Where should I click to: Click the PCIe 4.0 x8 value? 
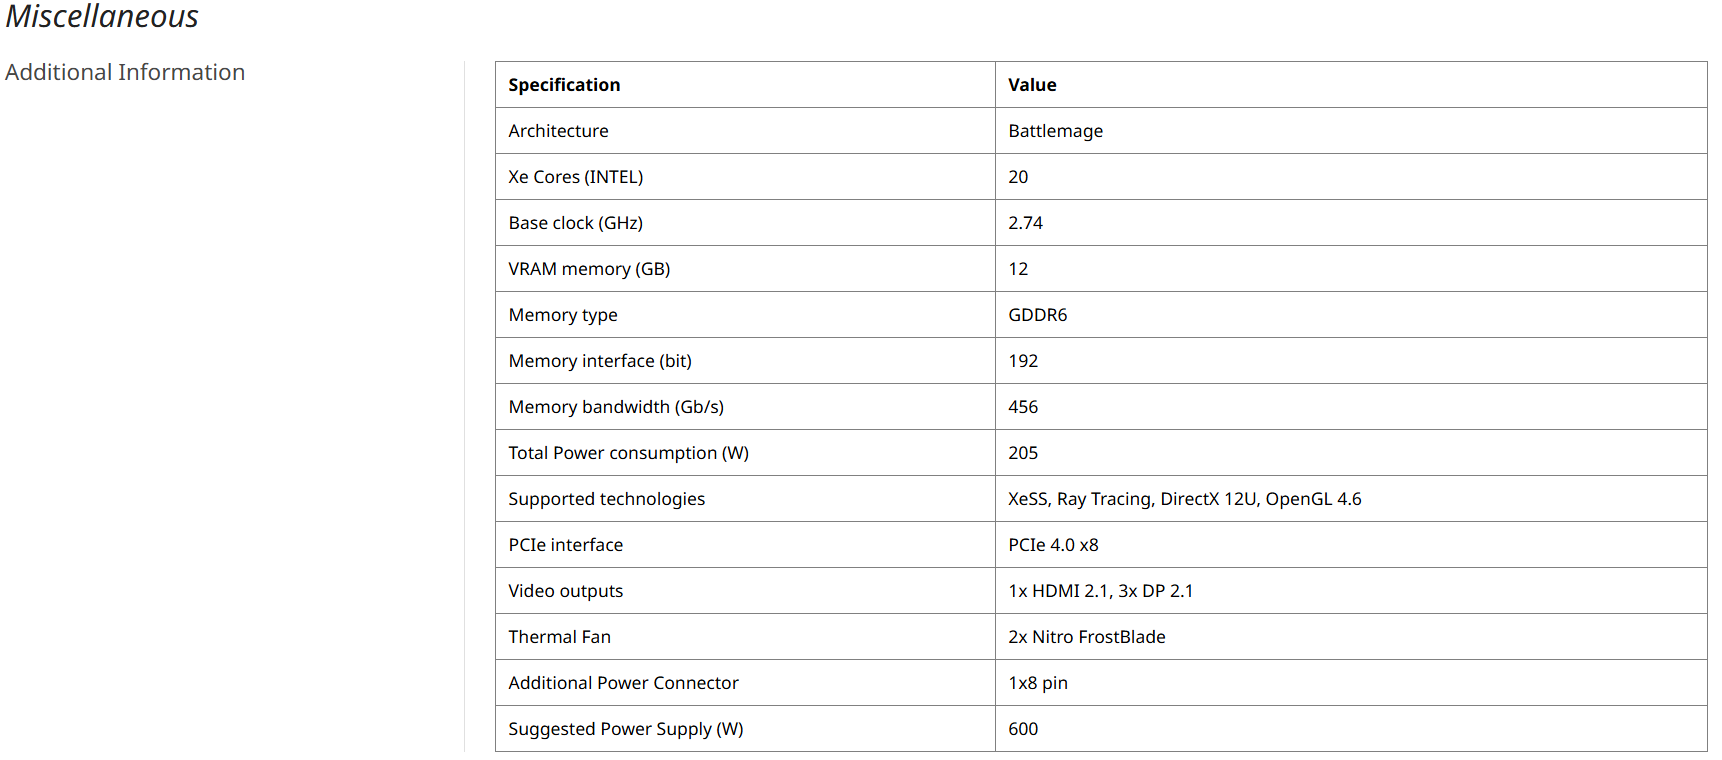click(x=1053, y=545)
